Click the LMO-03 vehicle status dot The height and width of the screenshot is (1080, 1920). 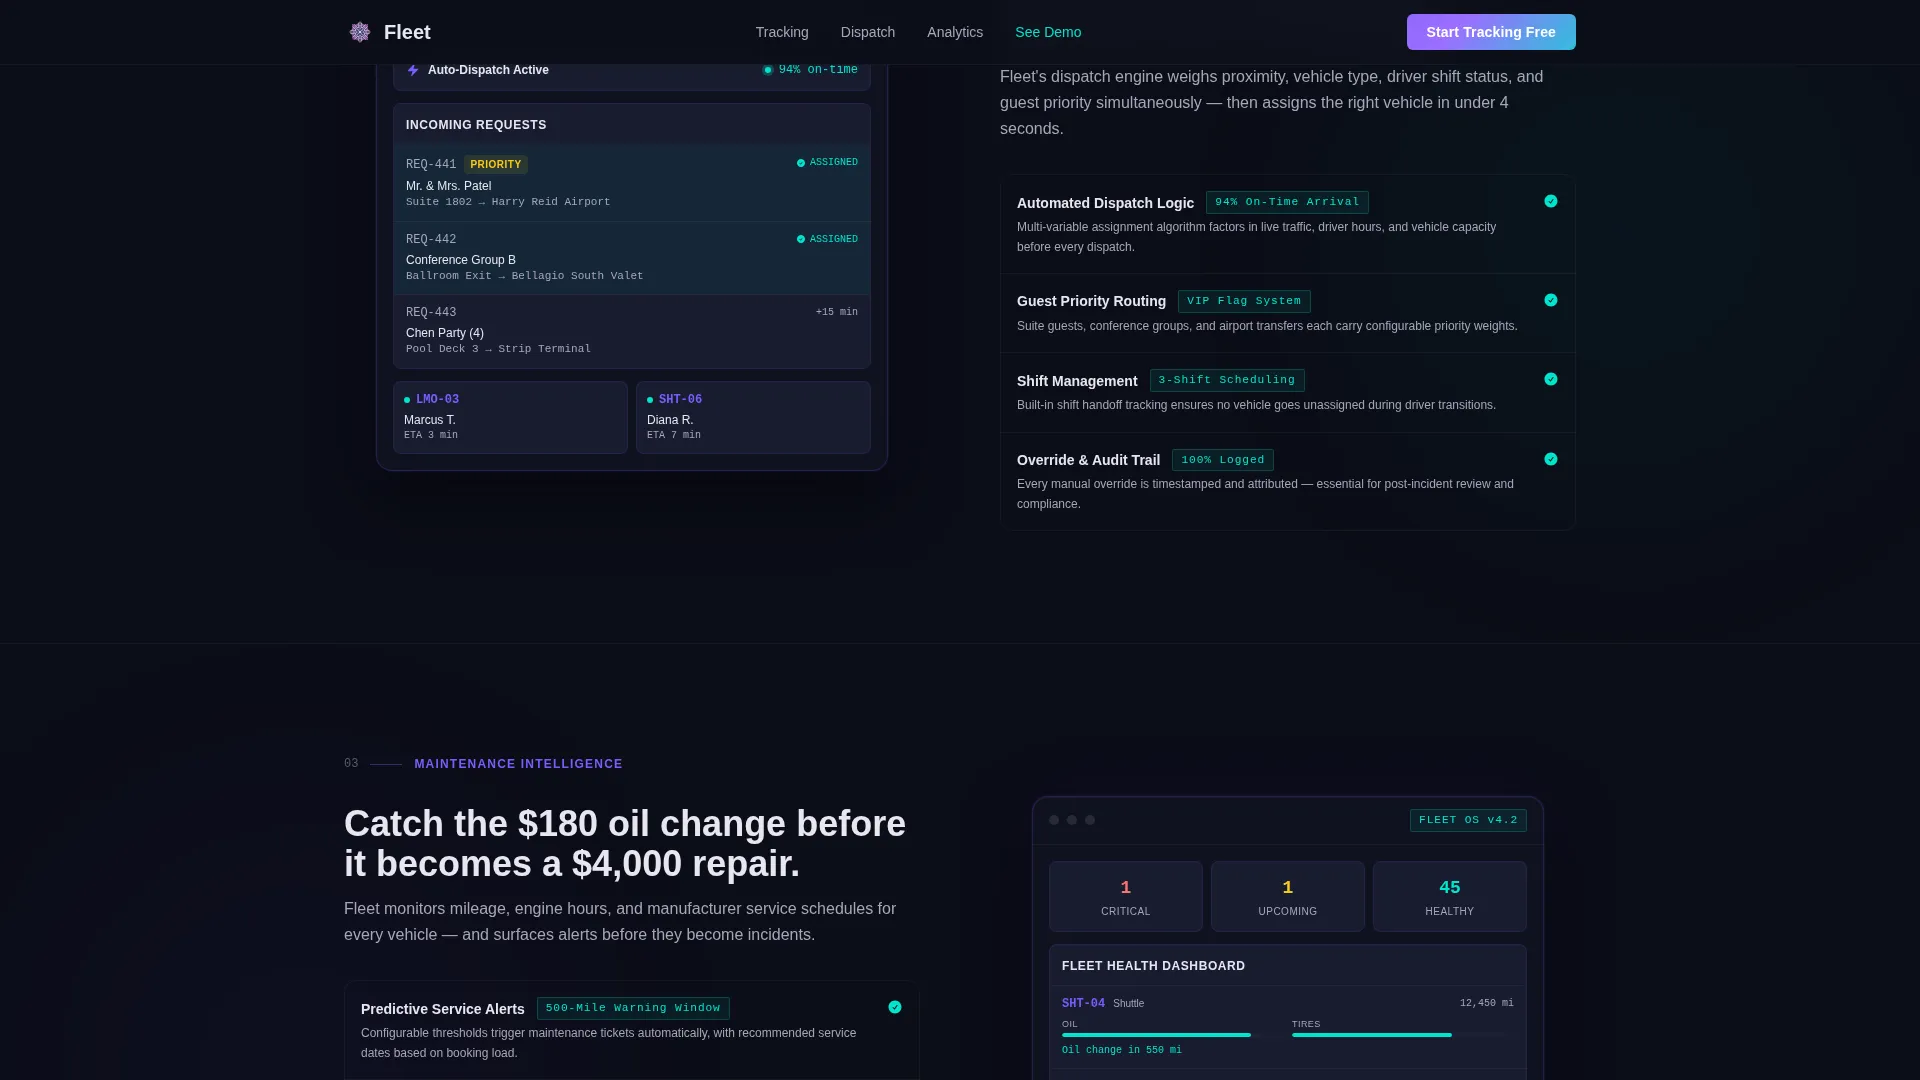click(407, 400)
